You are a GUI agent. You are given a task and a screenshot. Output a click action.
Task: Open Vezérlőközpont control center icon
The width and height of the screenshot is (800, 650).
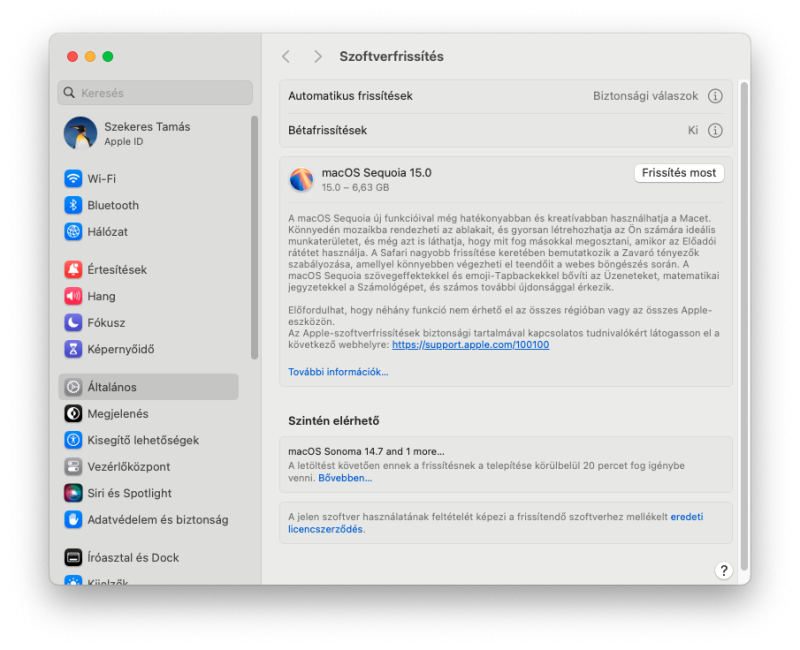tap(73, 466)
